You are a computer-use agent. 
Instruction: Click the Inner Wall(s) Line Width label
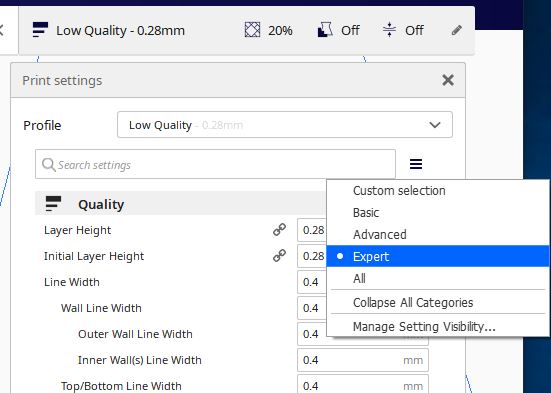coord(140,360)
